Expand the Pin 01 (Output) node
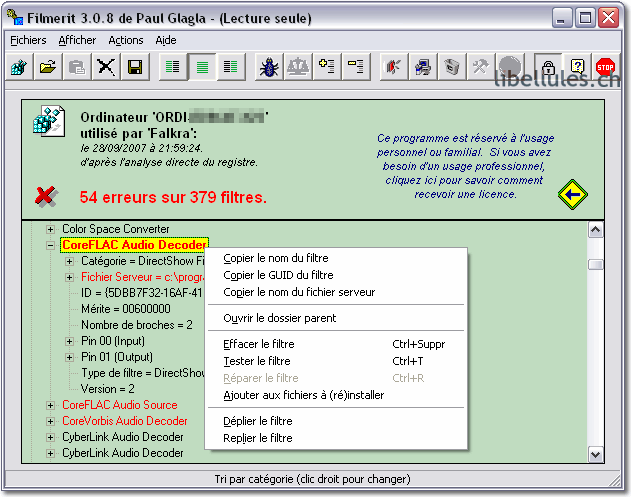 [69, 357]
